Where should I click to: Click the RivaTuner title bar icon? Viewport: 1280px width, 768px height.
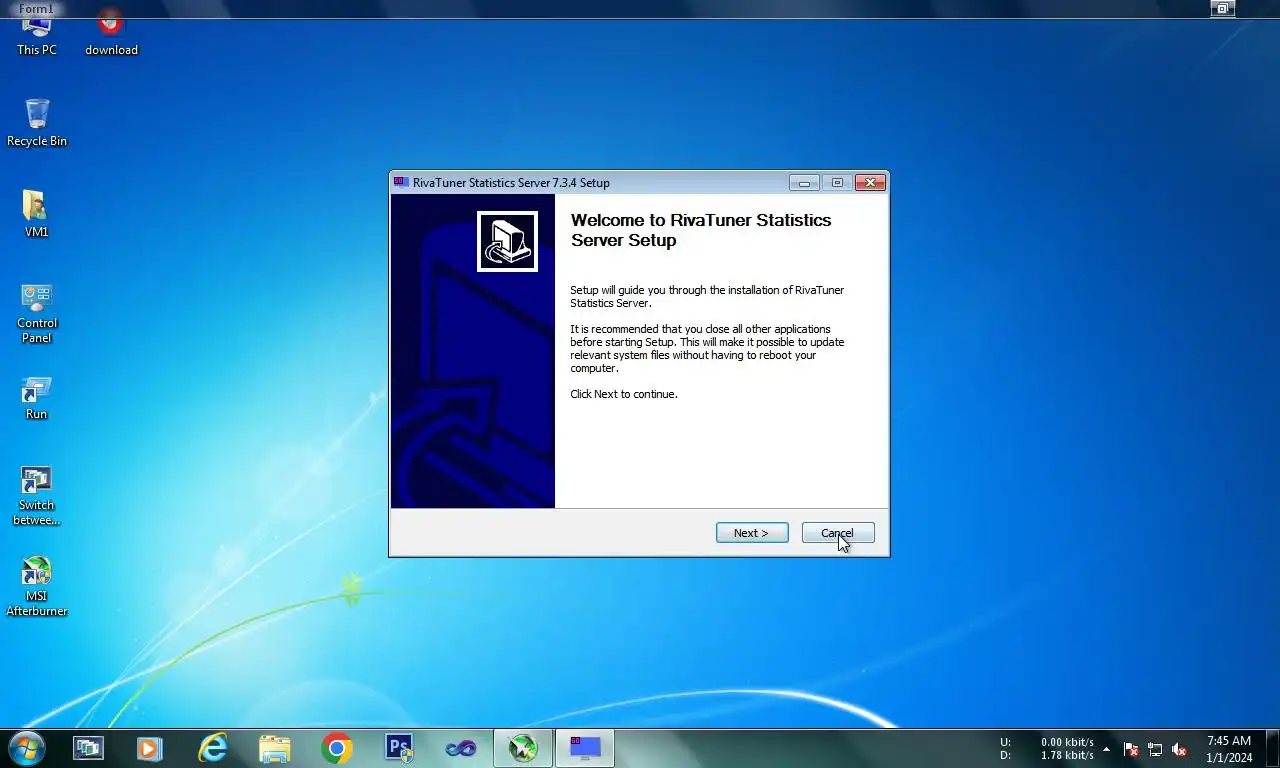click(401, 182)
